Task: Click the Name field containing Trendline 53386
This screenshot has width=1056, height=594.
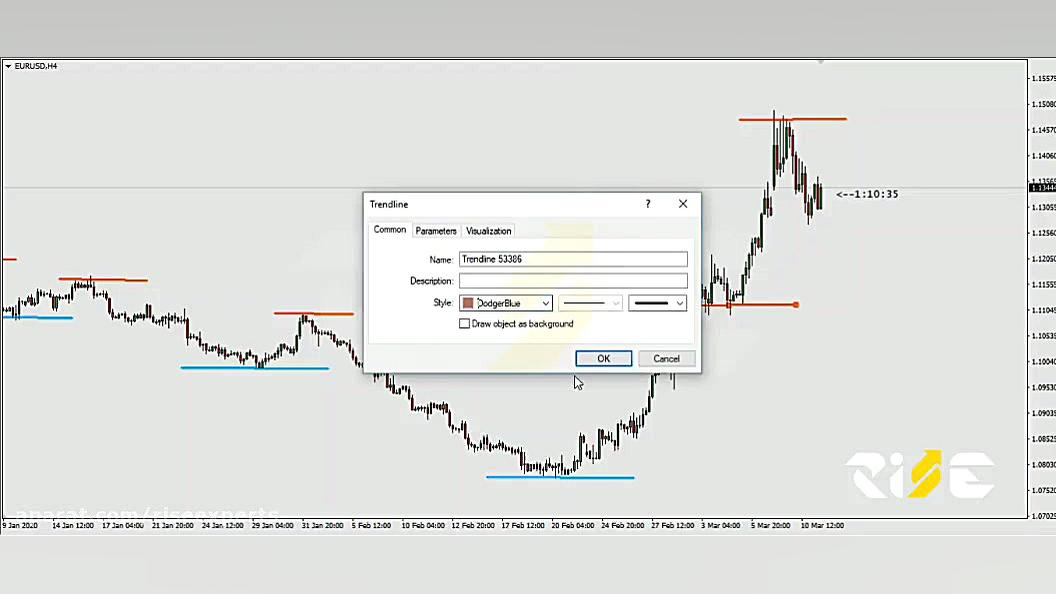Action: (573, 259)
